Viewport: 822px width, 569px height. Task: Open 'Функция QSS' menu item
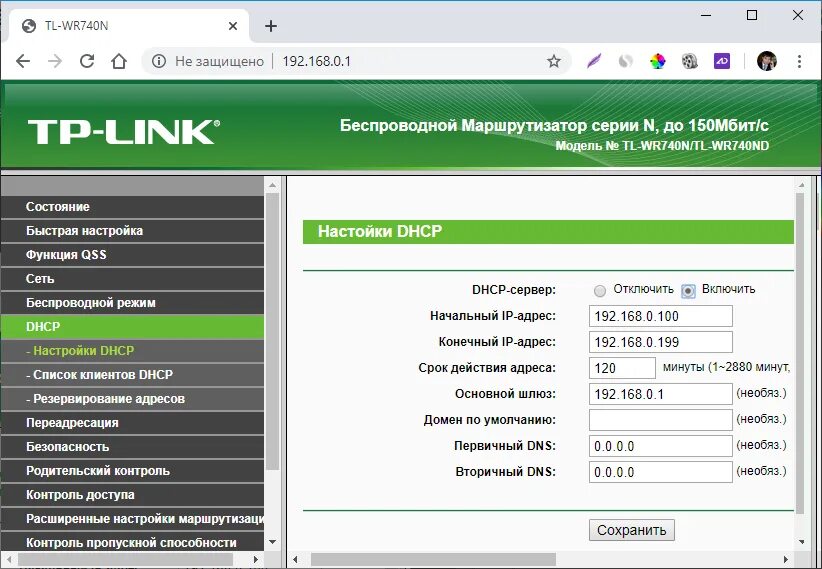[132, 255]
